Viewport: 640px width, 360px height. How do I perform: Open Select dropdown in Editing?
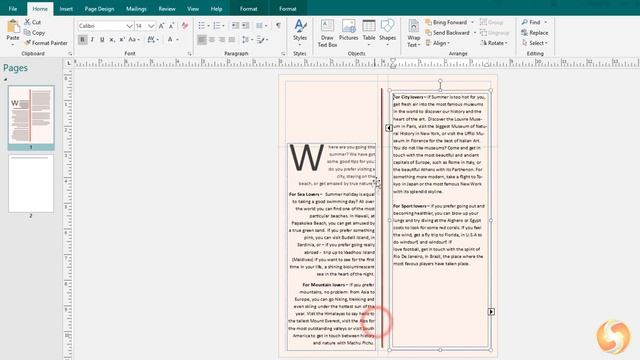[534, 43]
